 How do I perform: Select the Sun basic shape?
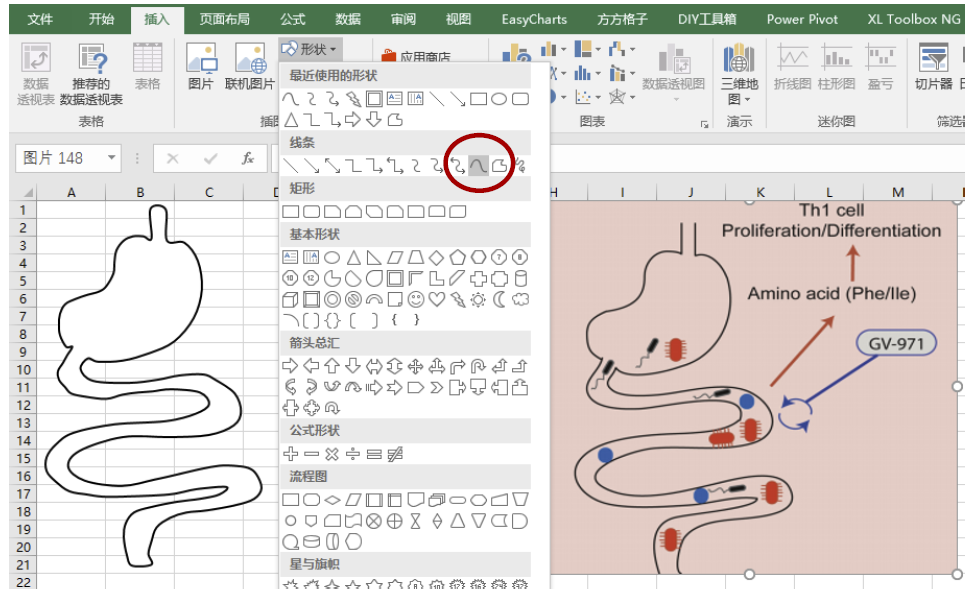478,300
